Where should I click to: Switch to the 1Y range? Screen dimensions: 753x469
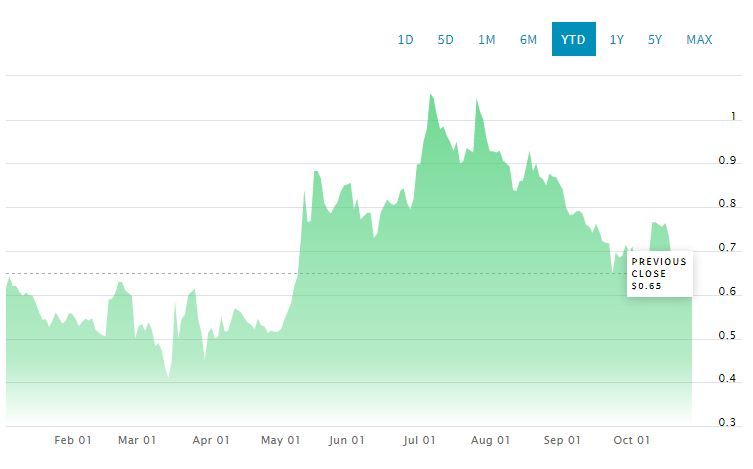click(x=617, y=40)
